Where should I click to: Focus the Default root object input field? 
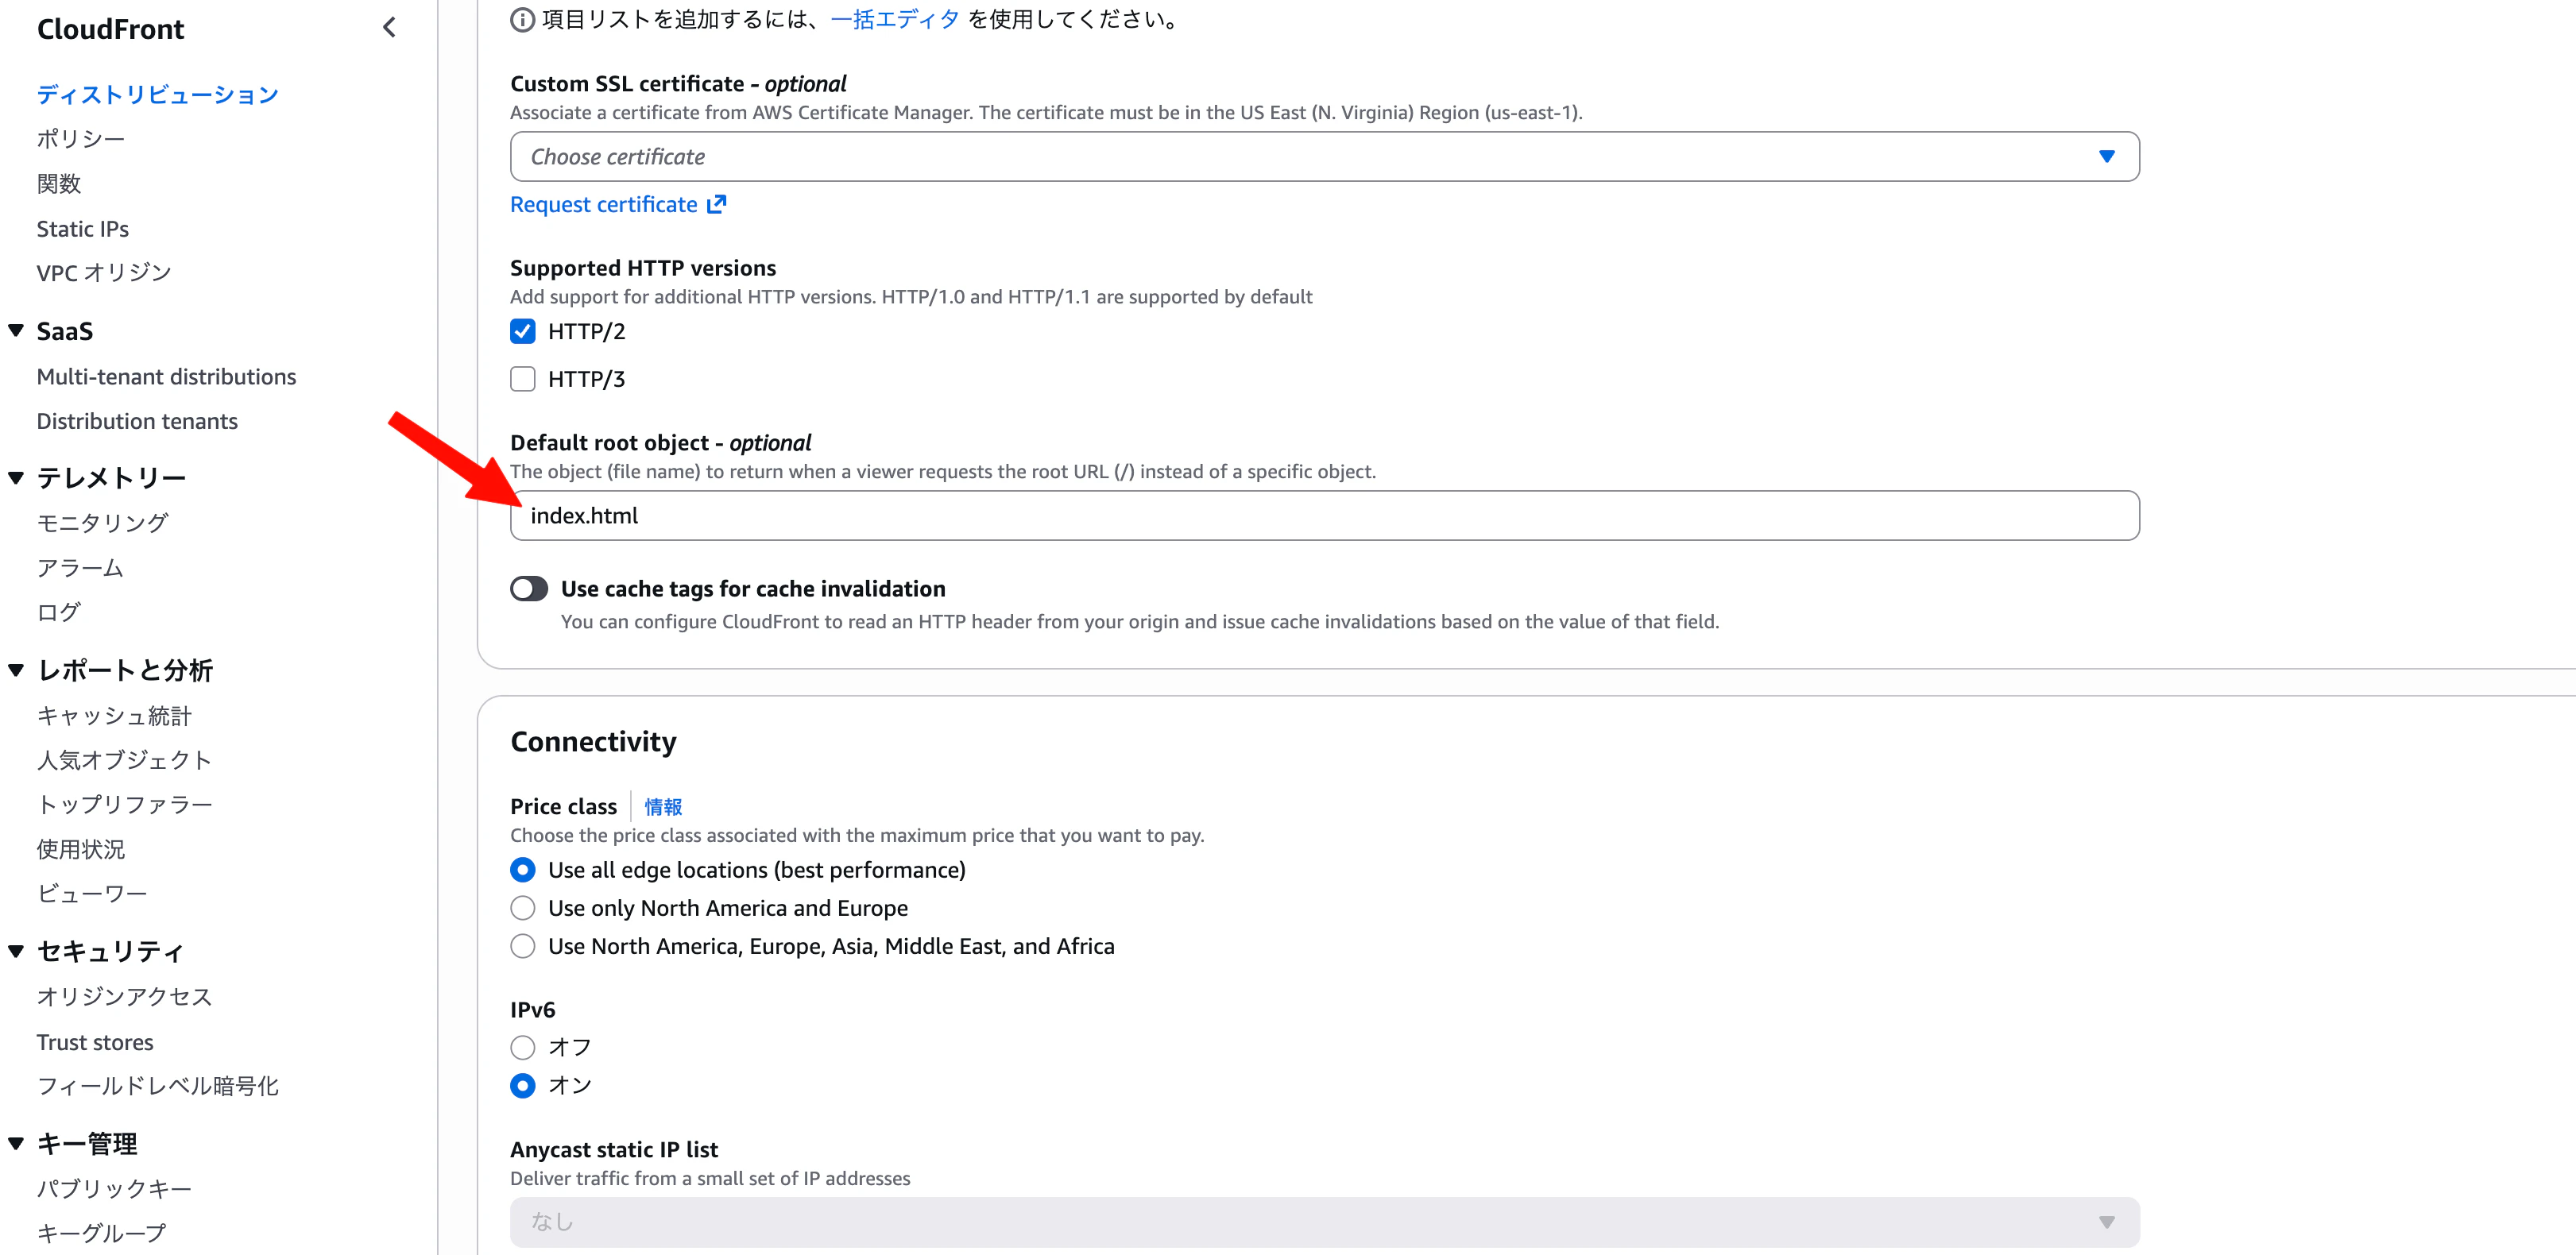[1324, 516]
